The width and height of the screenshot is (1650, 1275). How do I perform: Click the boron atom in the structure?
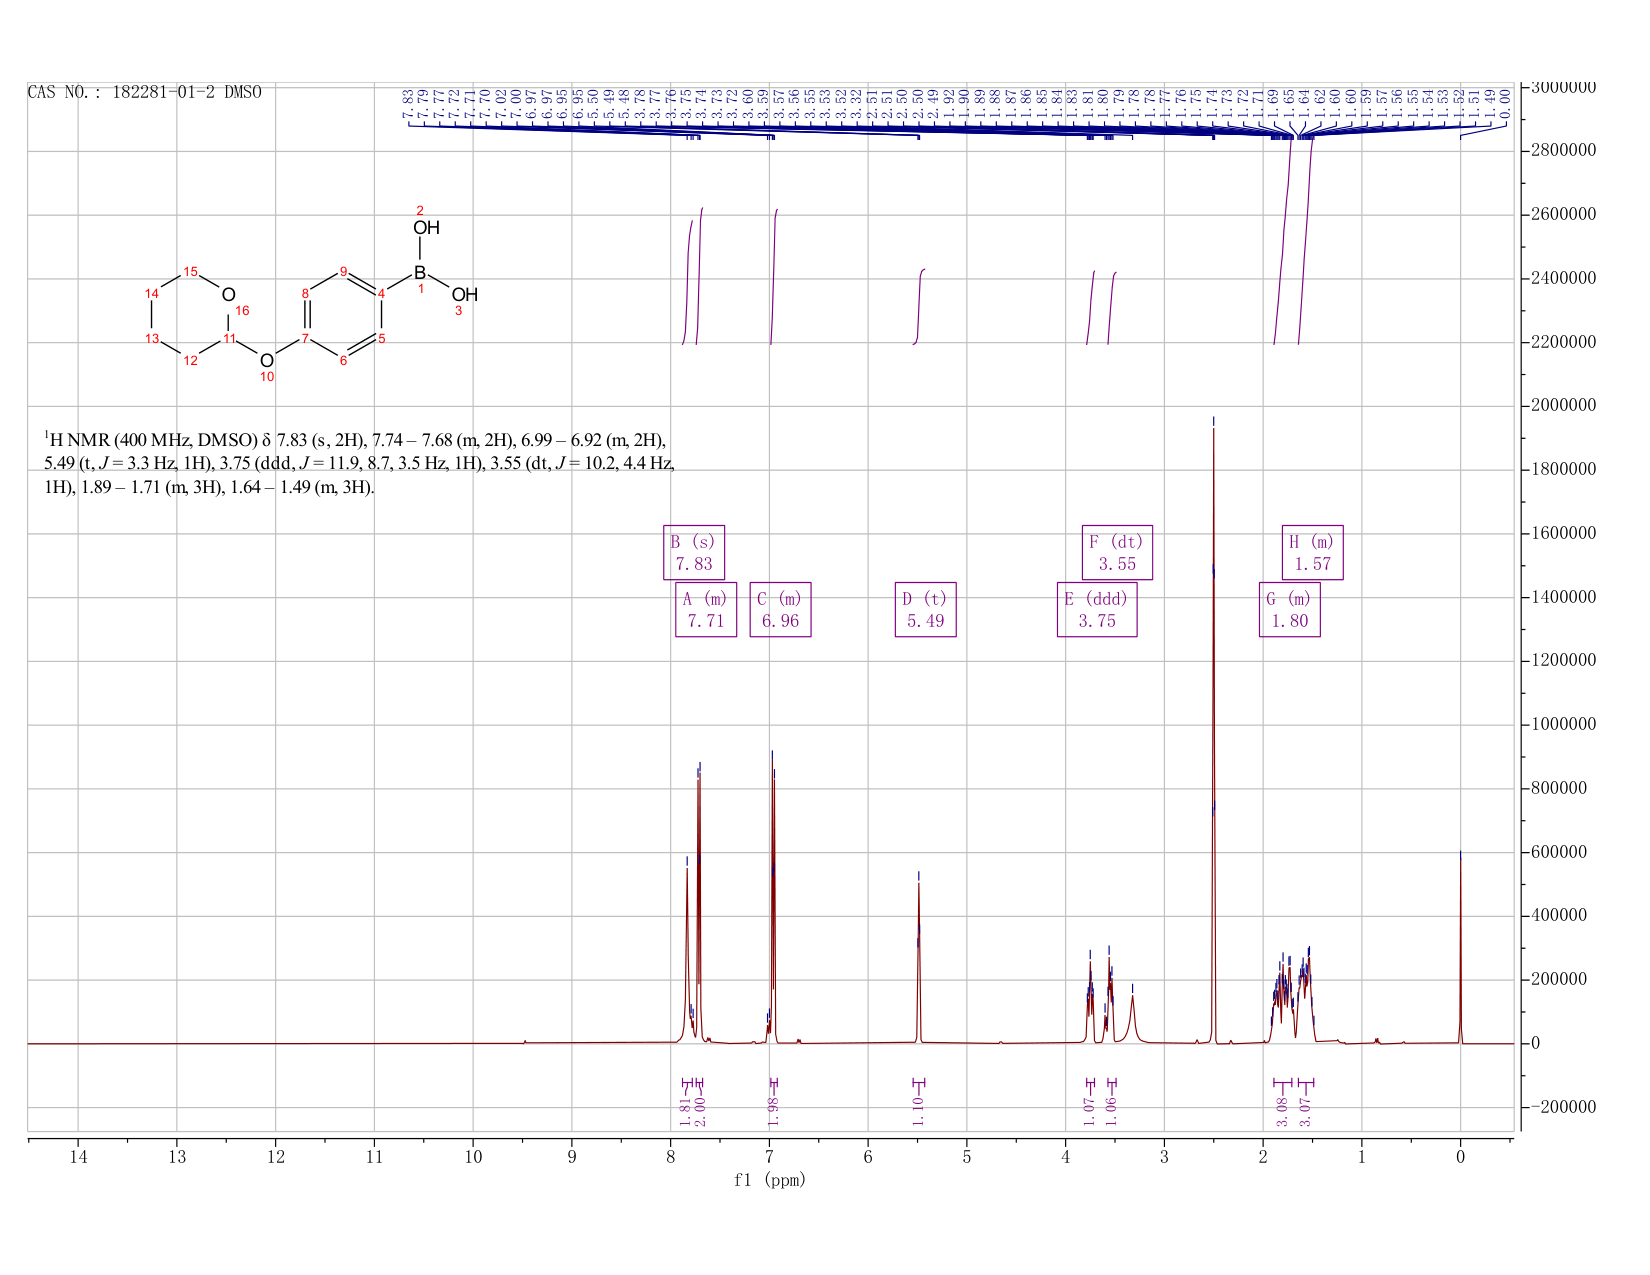click(420, 272)
